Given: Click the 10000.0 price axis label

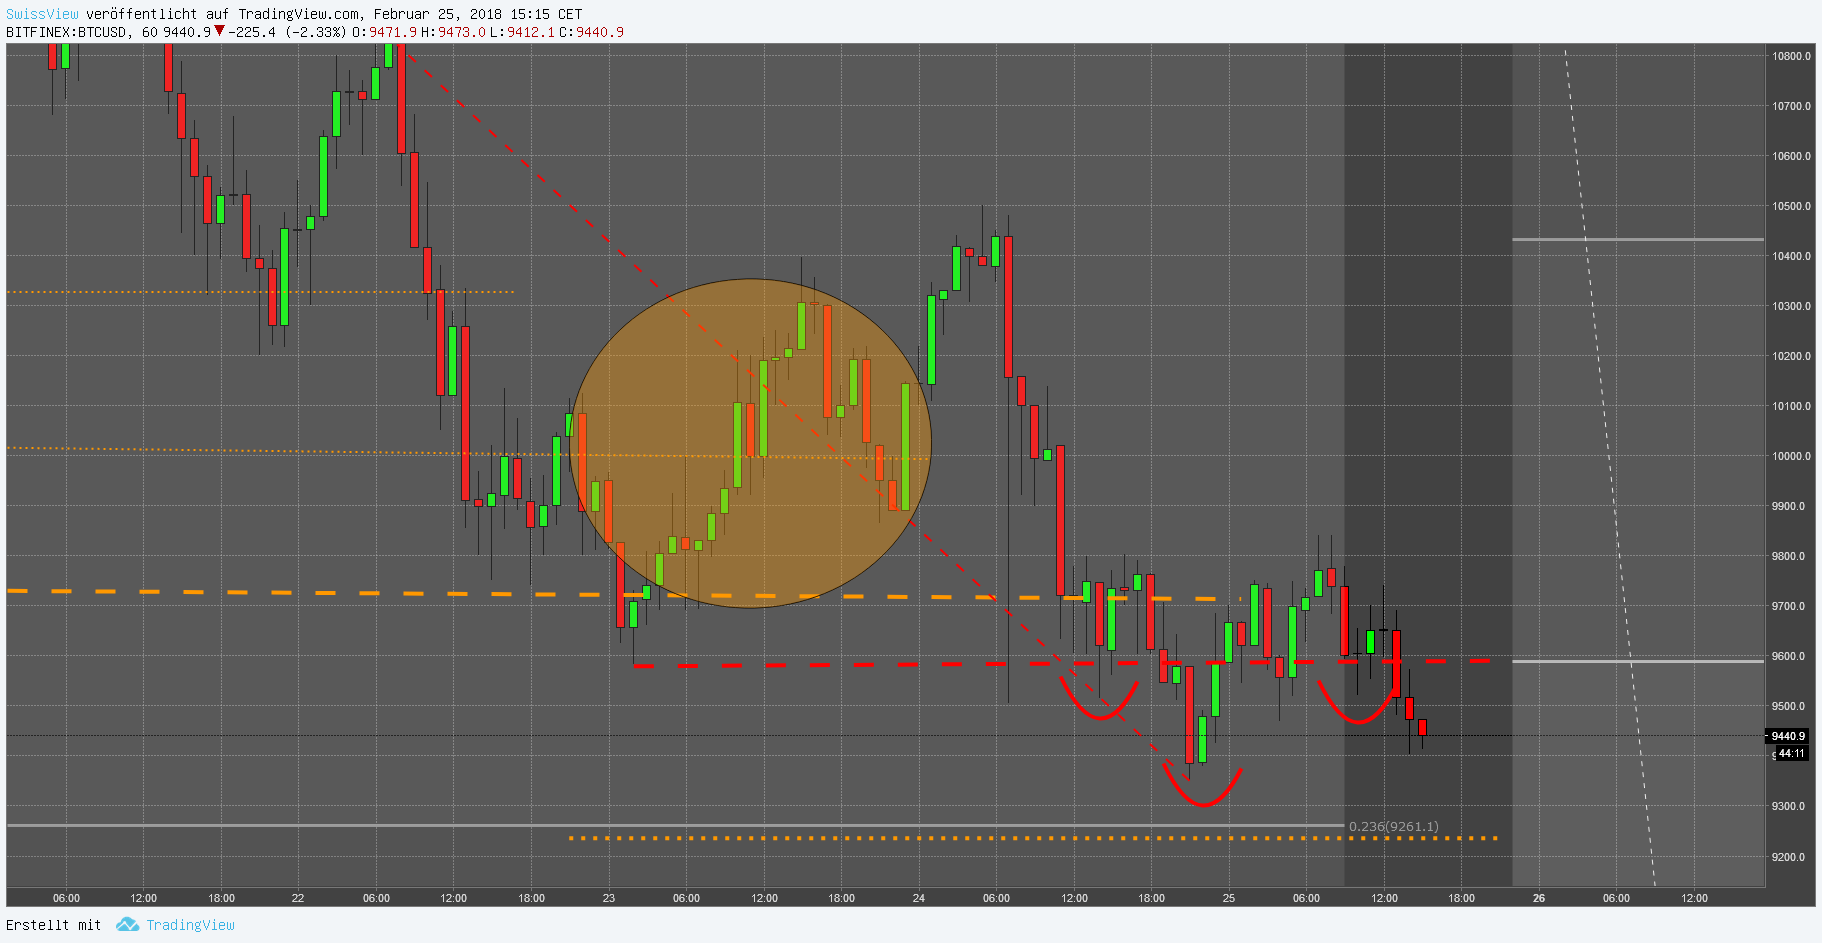Looking at the screenshot, I should [x=1791, y=456].
